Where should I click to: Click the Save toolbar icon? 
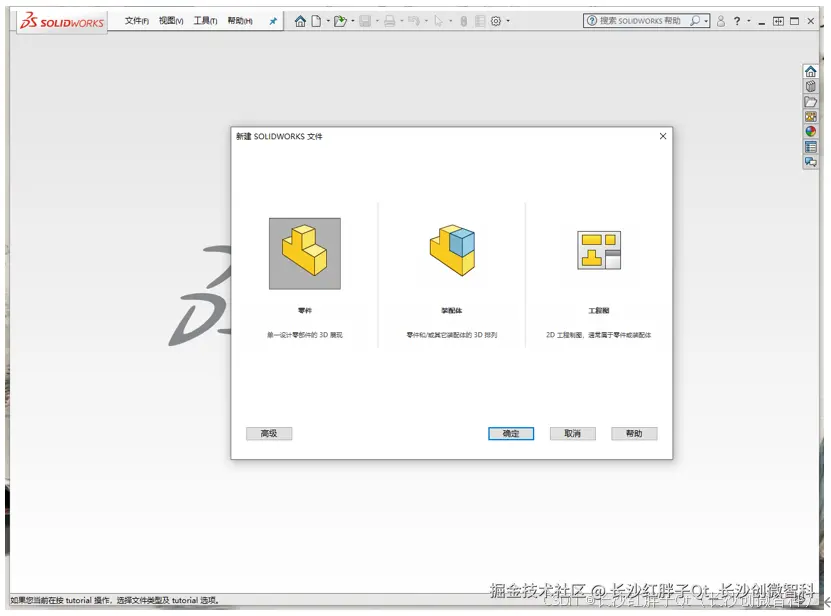point(365,21)
